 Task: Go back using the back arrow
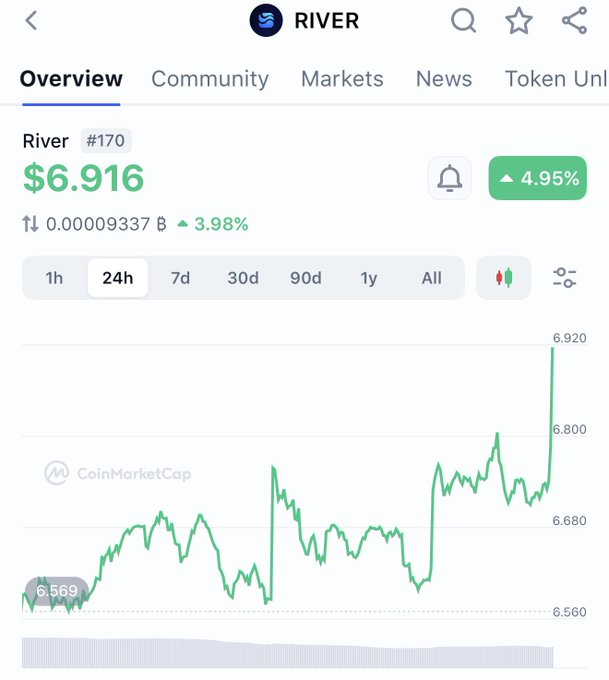pyautogui.click(x=31, y=21)
